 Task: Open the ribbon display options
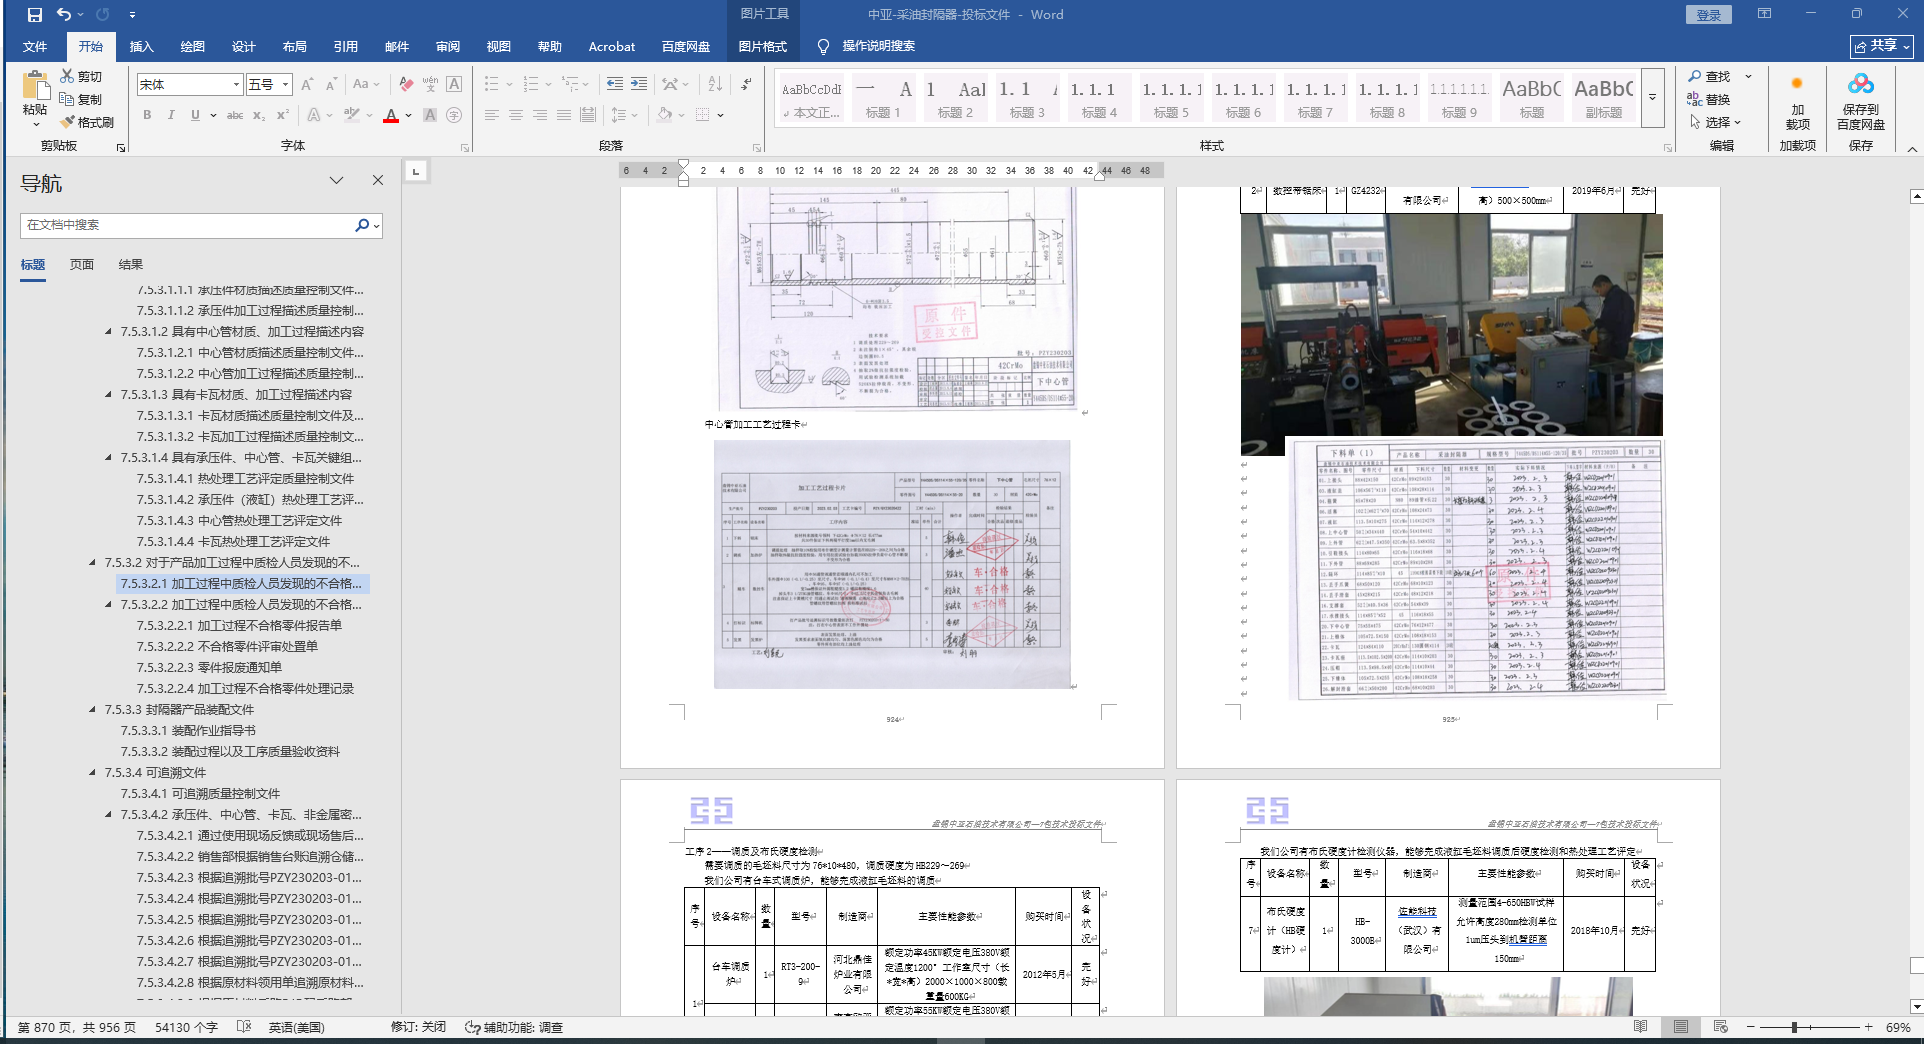[x=1764, y=14]
